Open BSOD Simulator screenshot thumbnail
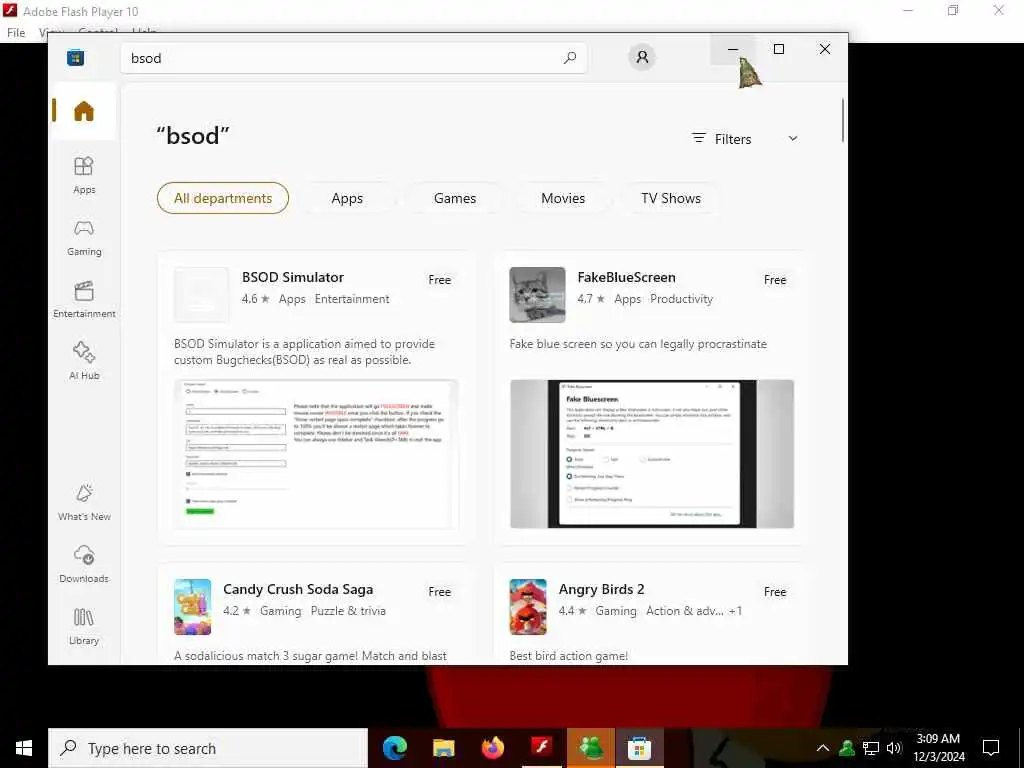1024x768 pixels. tap(316, 454)
